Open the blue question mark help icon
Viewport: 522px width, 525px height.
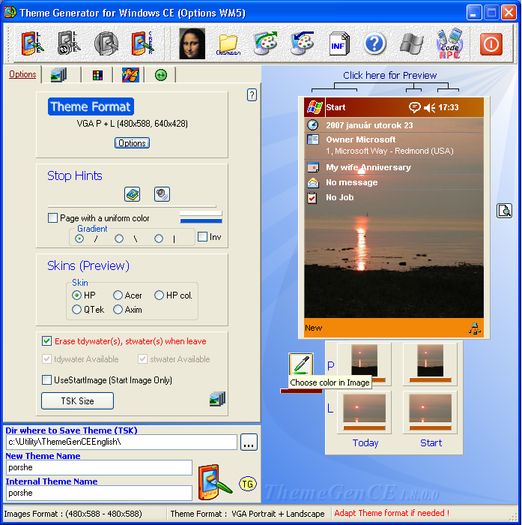375,44
